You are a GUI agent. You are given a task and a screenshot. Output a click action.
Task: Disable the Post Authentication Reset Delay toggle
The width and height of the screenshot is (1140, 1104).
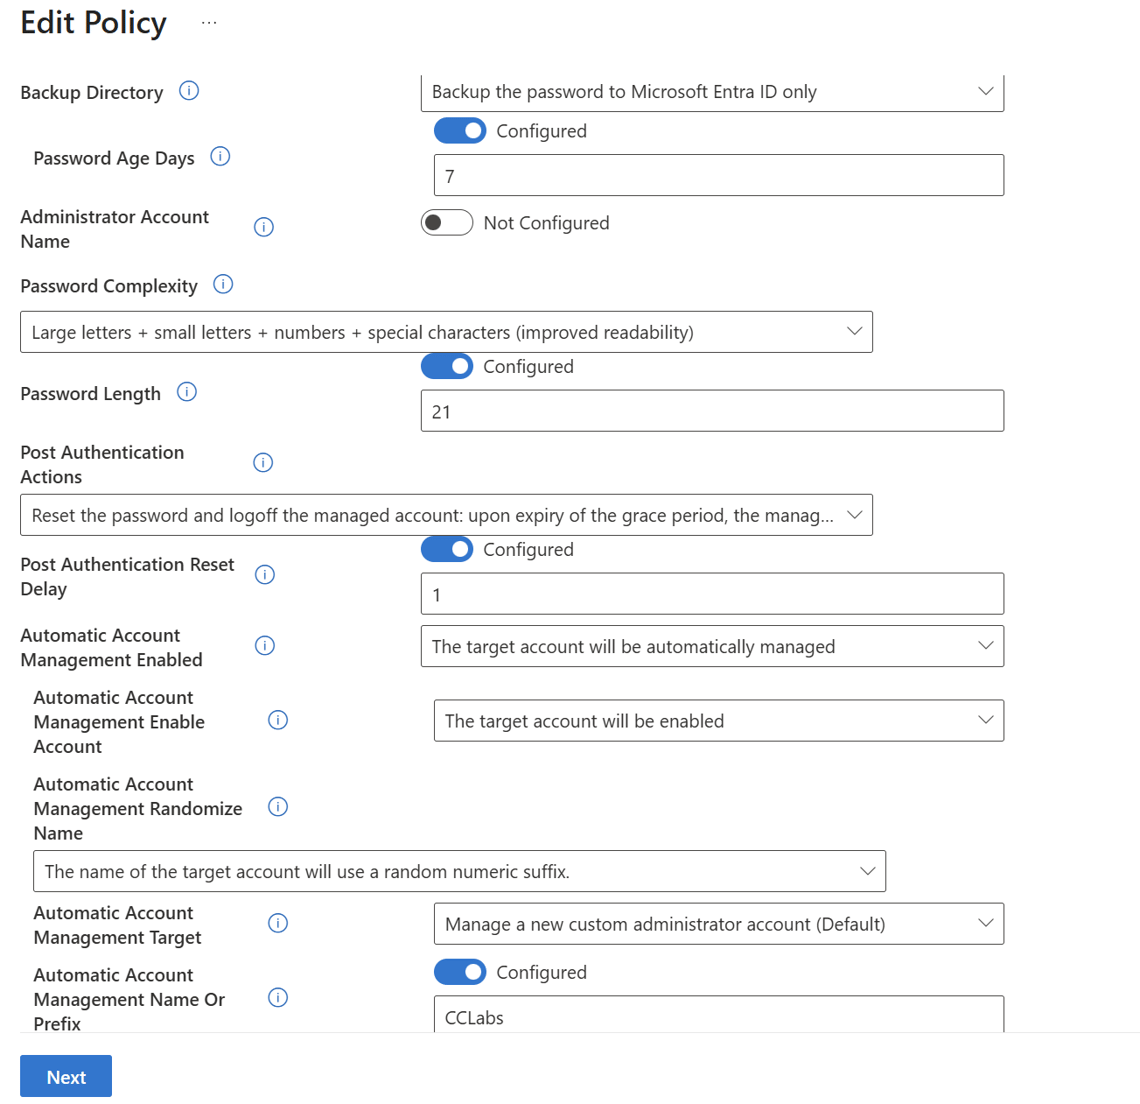click(x=446, y=549)
